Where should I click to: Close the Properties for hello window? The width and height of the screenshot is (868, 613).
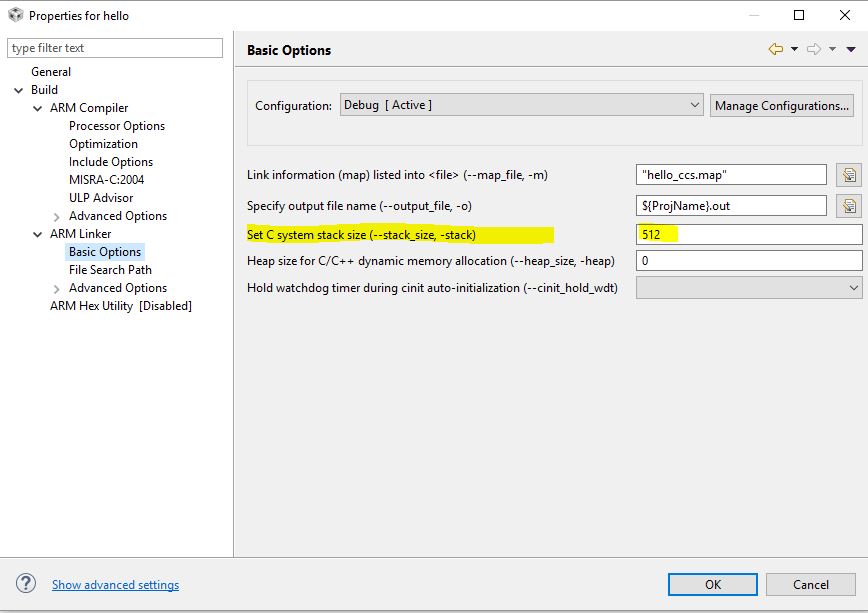coord(845,15)
